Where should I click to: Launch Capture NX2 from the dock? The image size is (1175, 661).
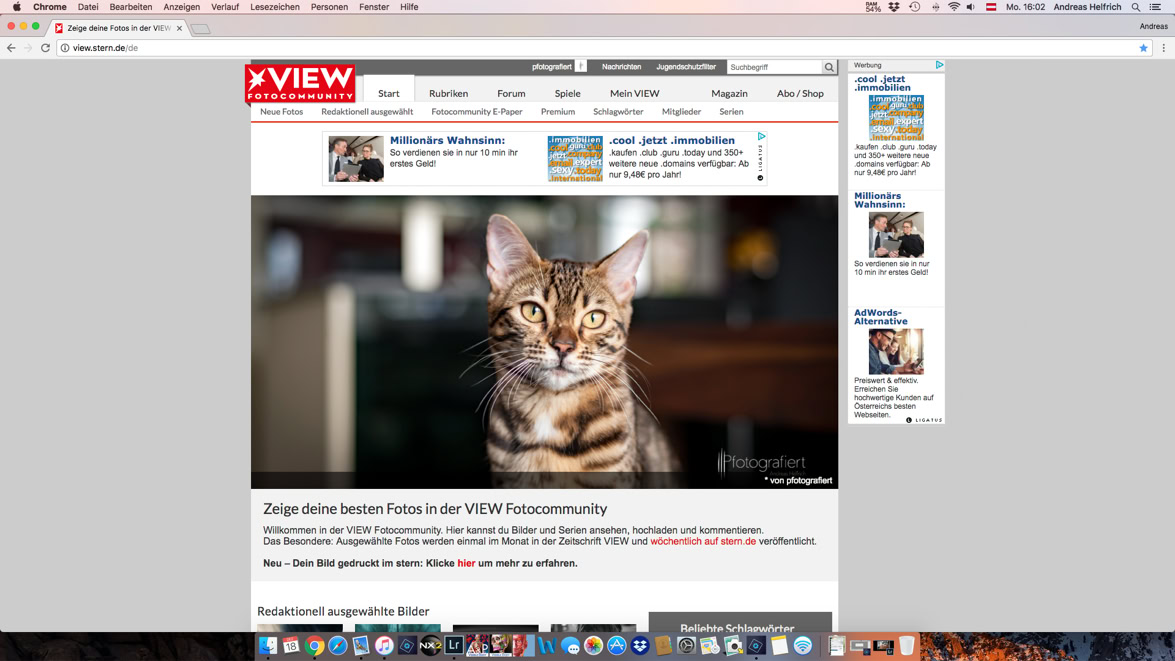click(430, 645)
